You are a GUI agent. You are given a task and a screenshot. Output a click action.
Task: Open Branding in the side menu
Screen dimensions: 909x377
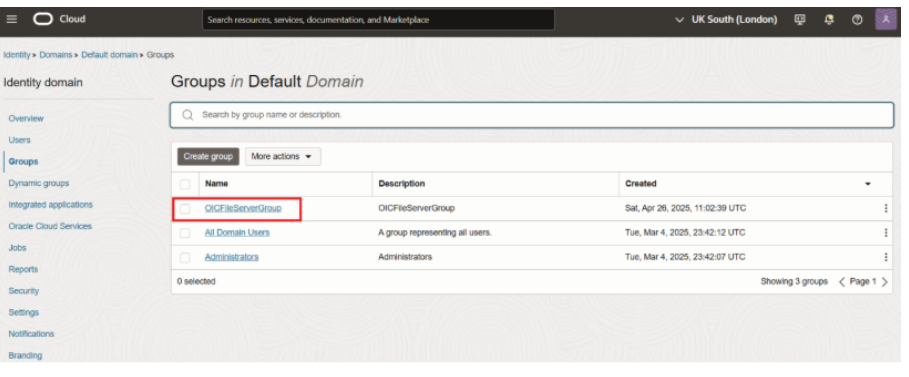26,356
